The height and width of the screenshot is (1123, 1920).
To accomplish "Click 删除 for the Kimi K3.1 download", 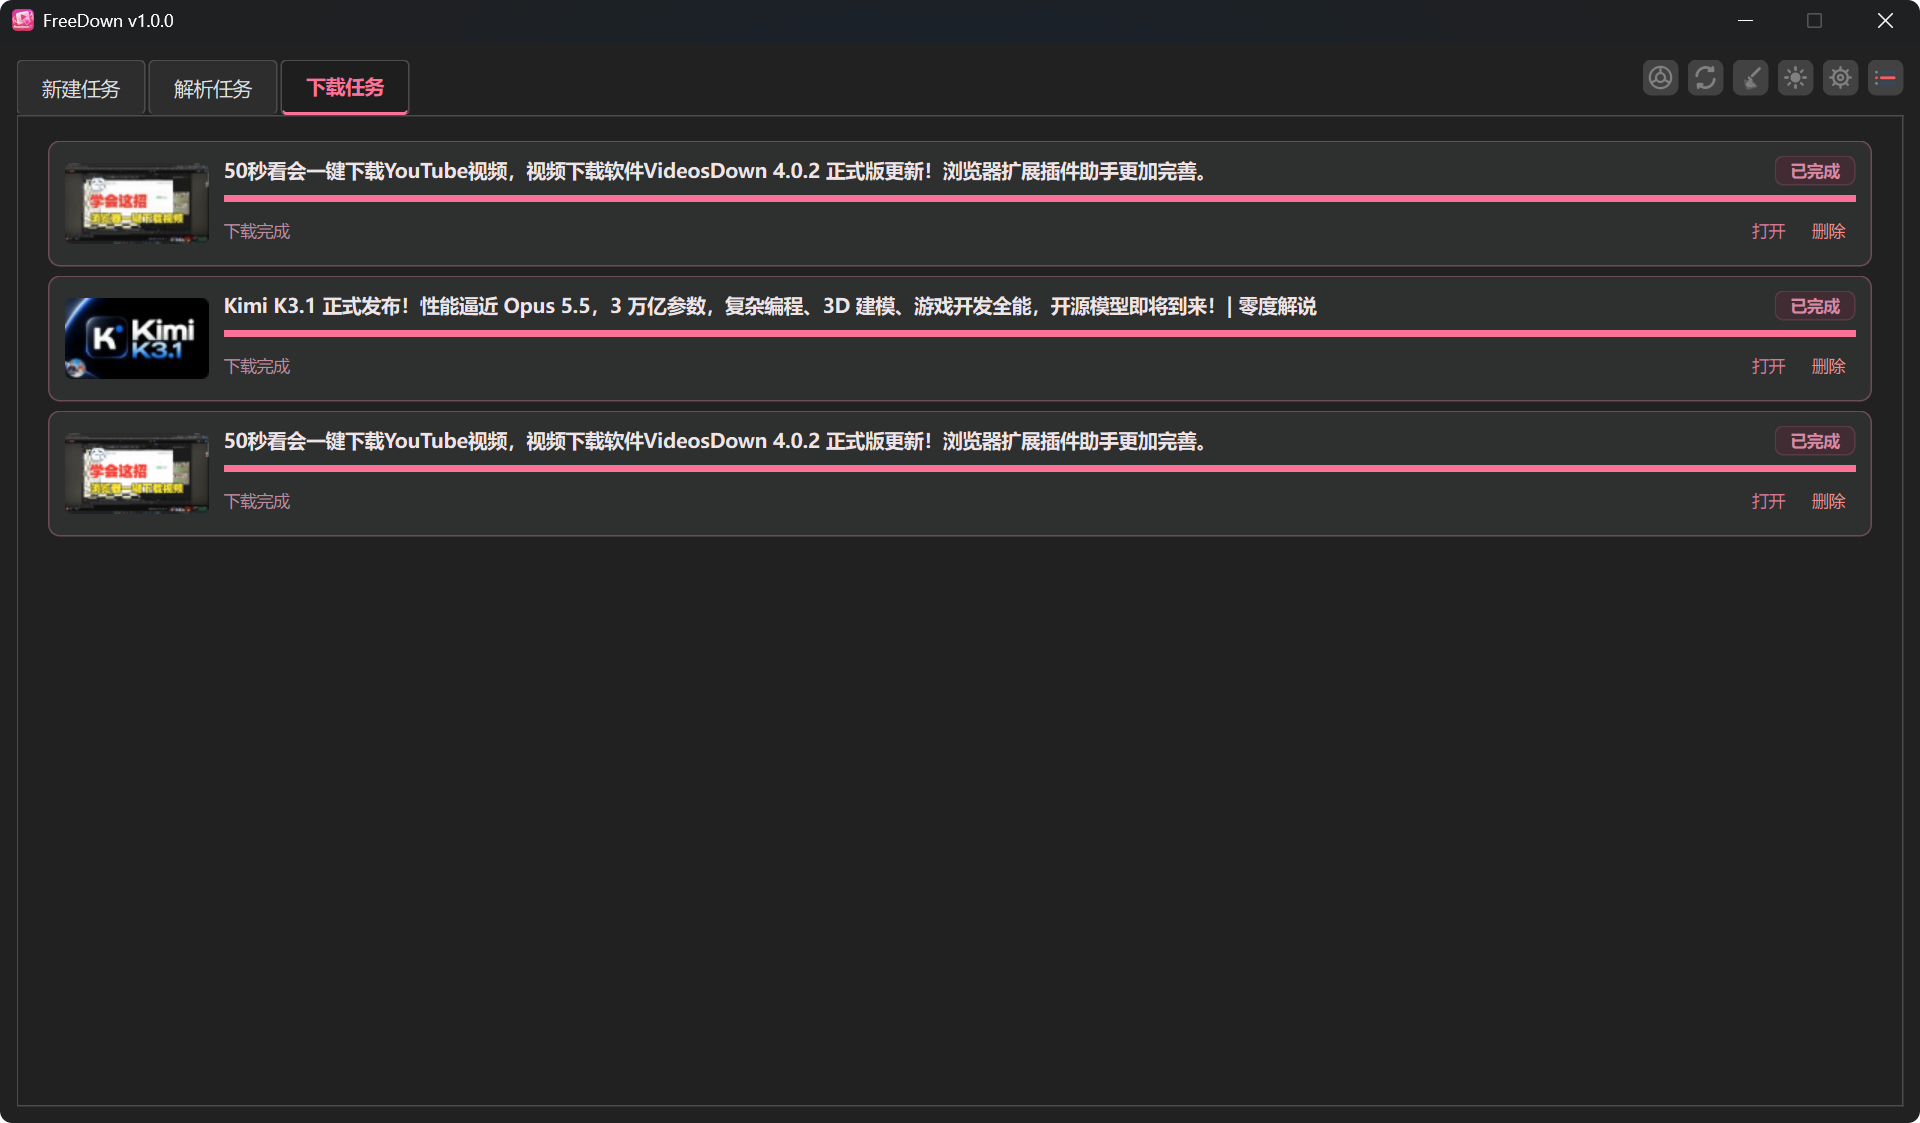I will pyautogui.click(x=1828, y=366).
